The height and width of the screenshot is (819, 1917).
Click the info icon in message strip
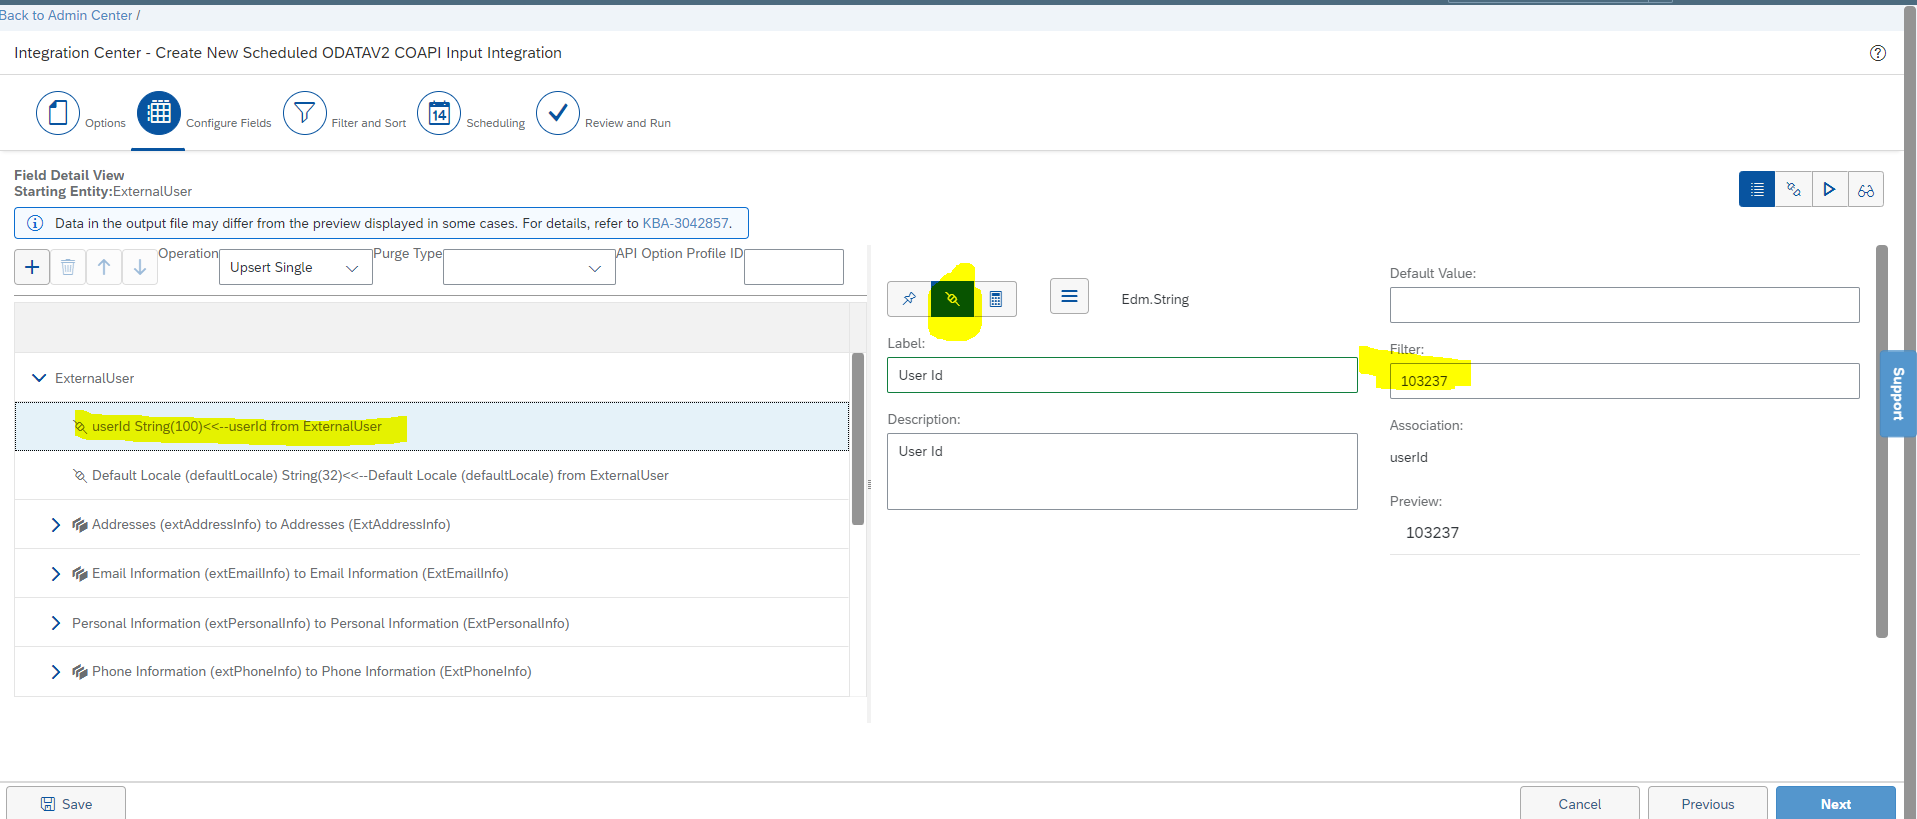click(35, 223)
